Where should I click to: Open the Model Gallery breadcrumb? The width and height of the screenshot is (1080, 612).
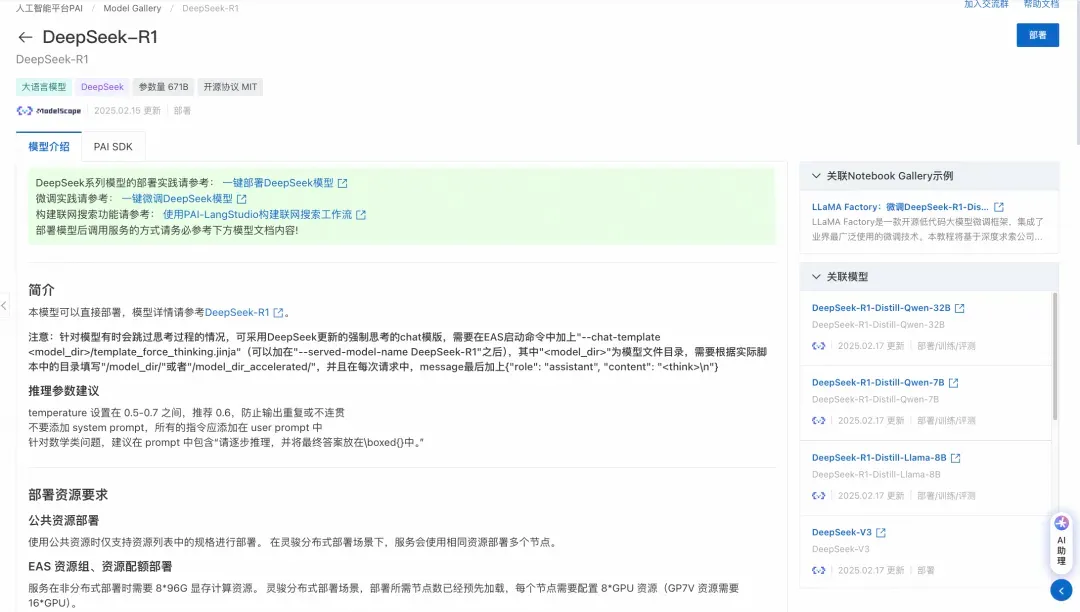[x=132, y=8]
